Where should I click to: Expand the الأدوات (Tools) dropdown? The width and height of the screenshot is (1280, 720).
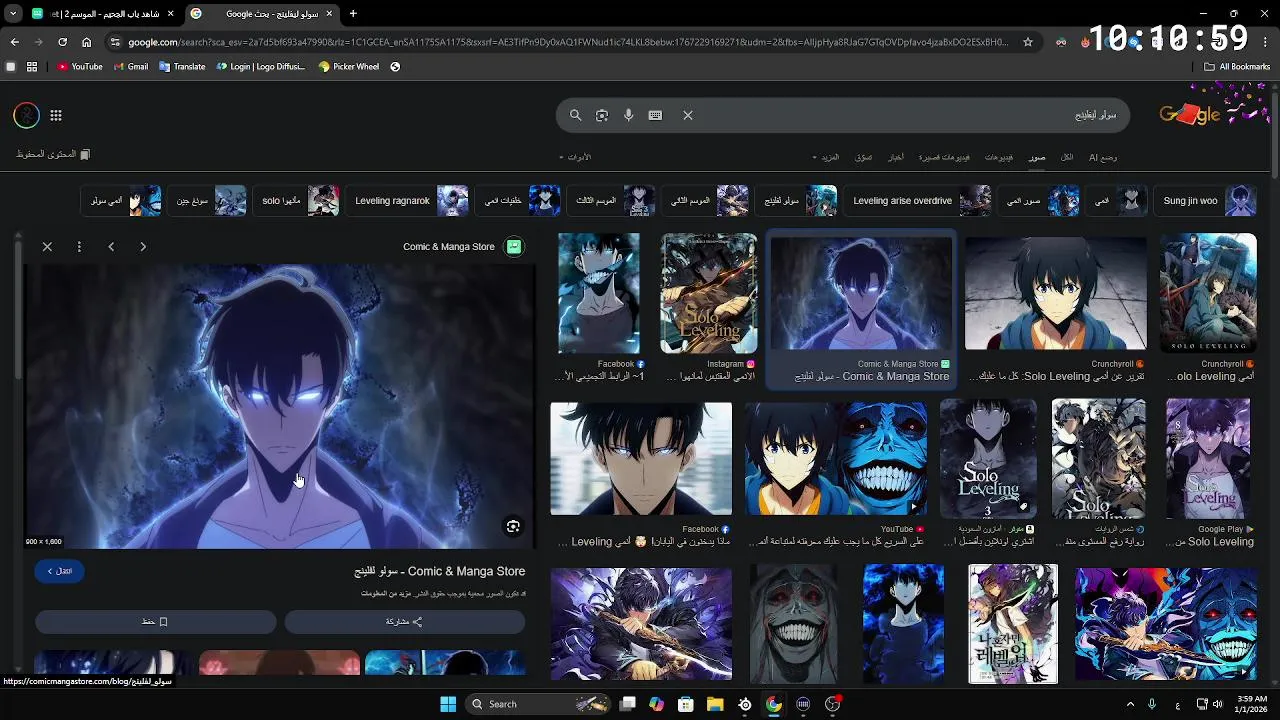pos(575,157)
